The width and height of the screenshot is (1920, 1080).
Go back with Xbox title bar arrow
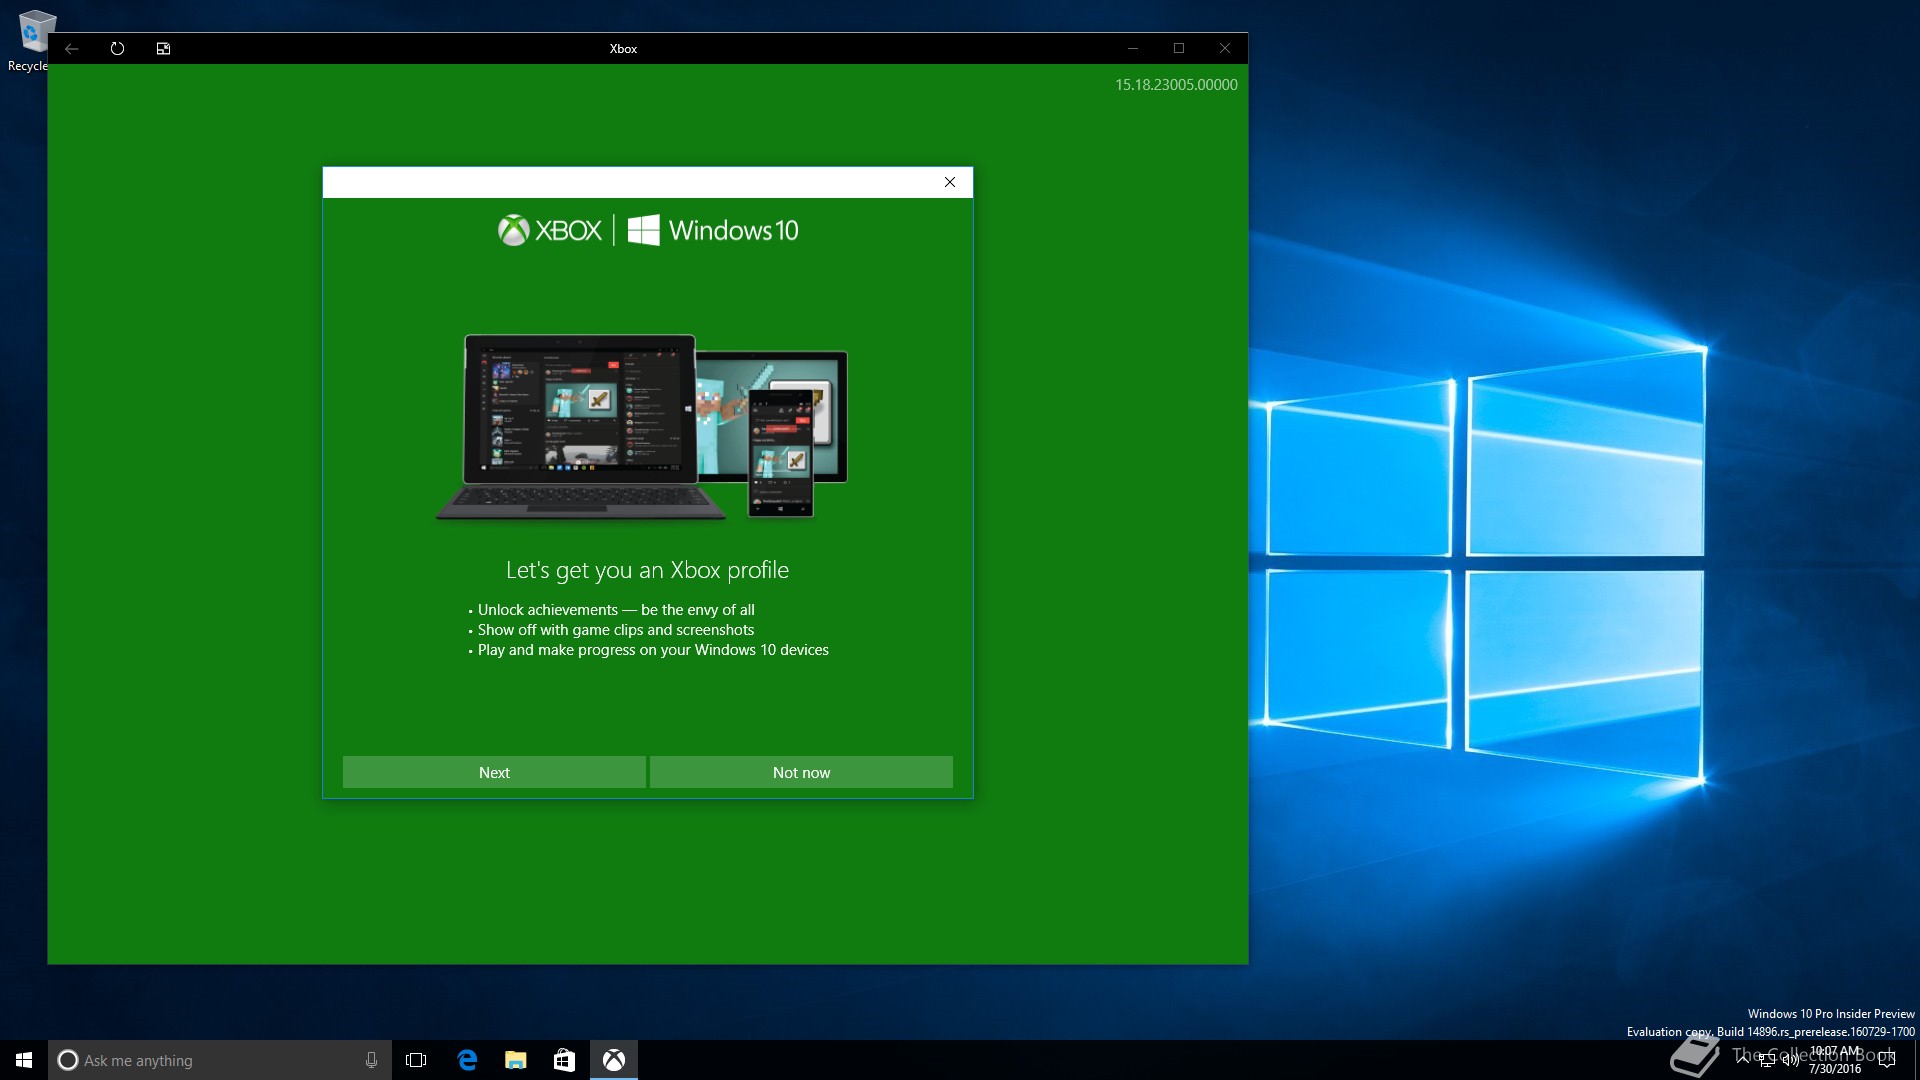71,48
